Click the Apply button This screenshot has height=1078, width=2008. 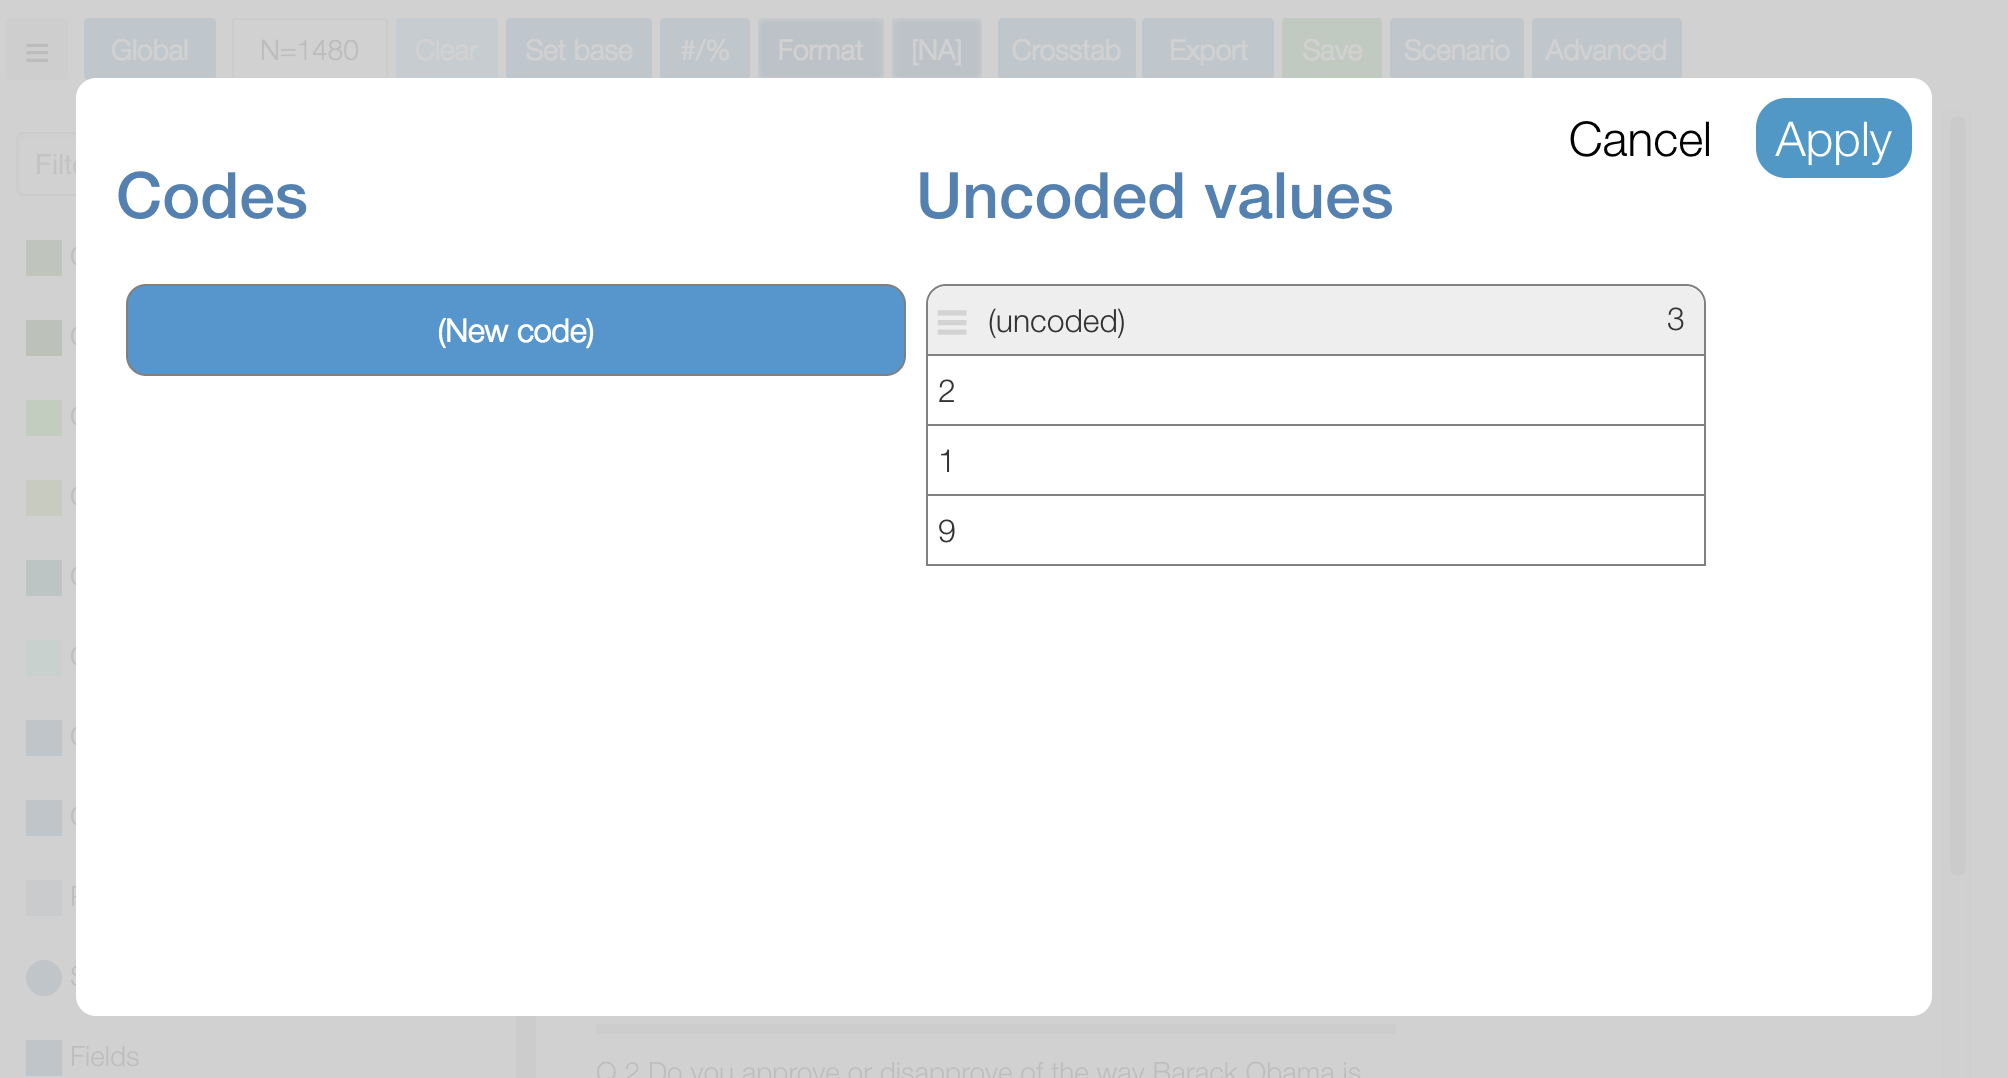(x=1832, y=139)
